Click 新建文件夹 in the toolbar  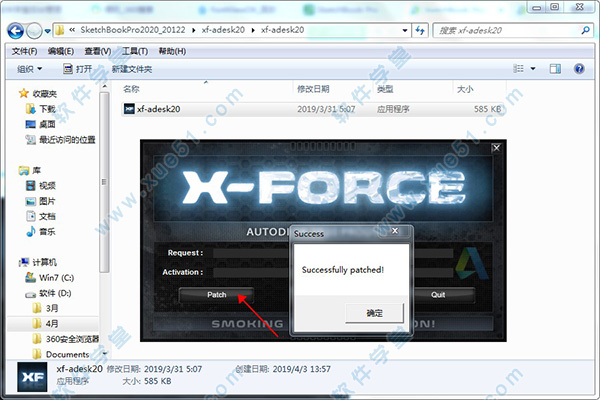pyautogui.click(x=132, y=69)
